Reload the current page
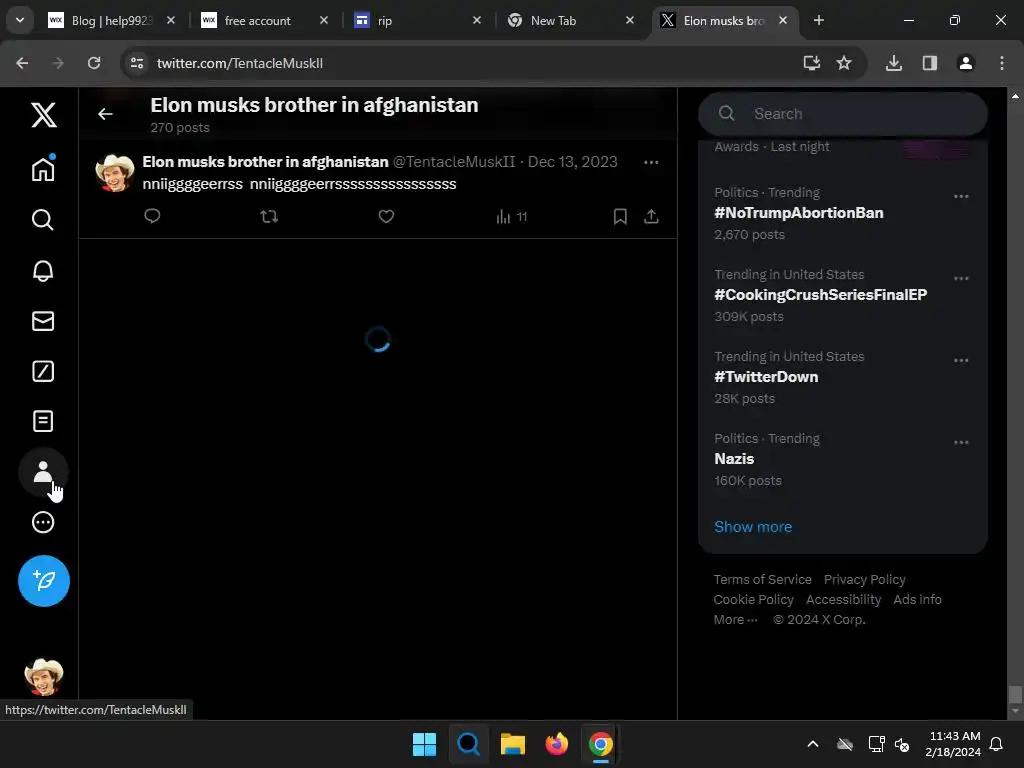The width and height of the screenshot is (1024, 768). point(94,63)
